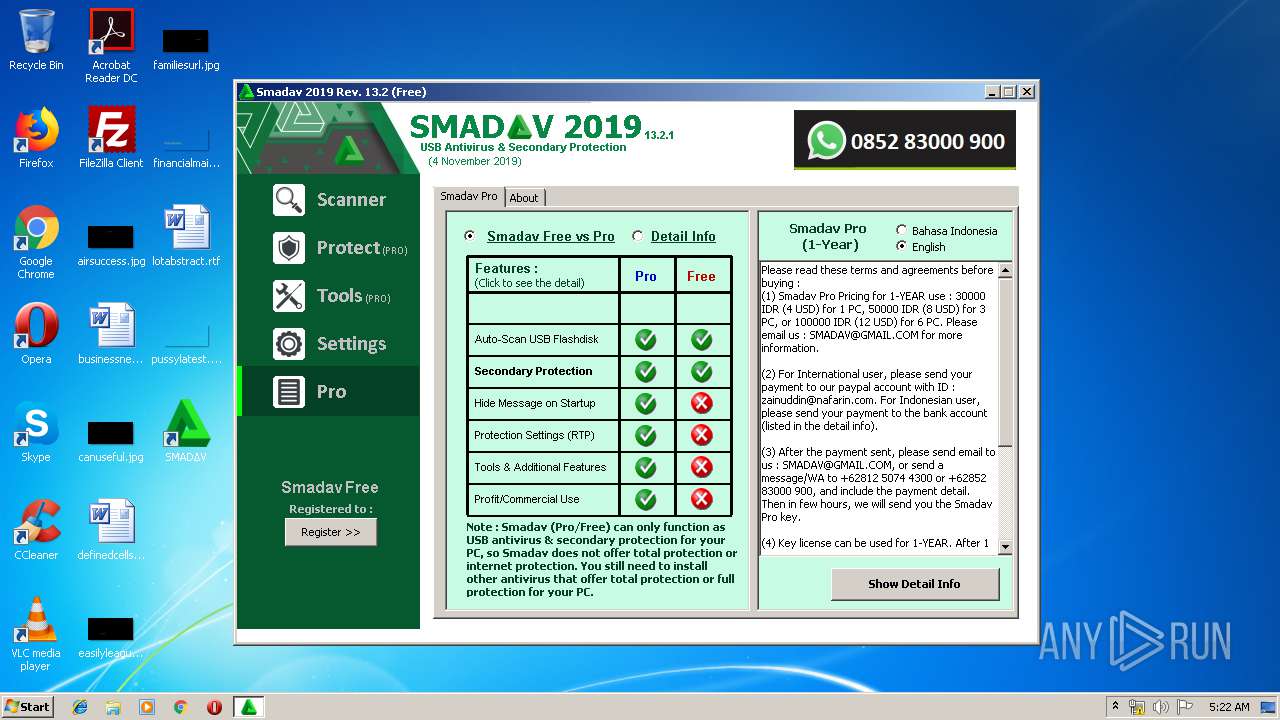Open VLC media player shortcut
The width and height of the screenshot is (1280, 720).
(x=36, y=634)
